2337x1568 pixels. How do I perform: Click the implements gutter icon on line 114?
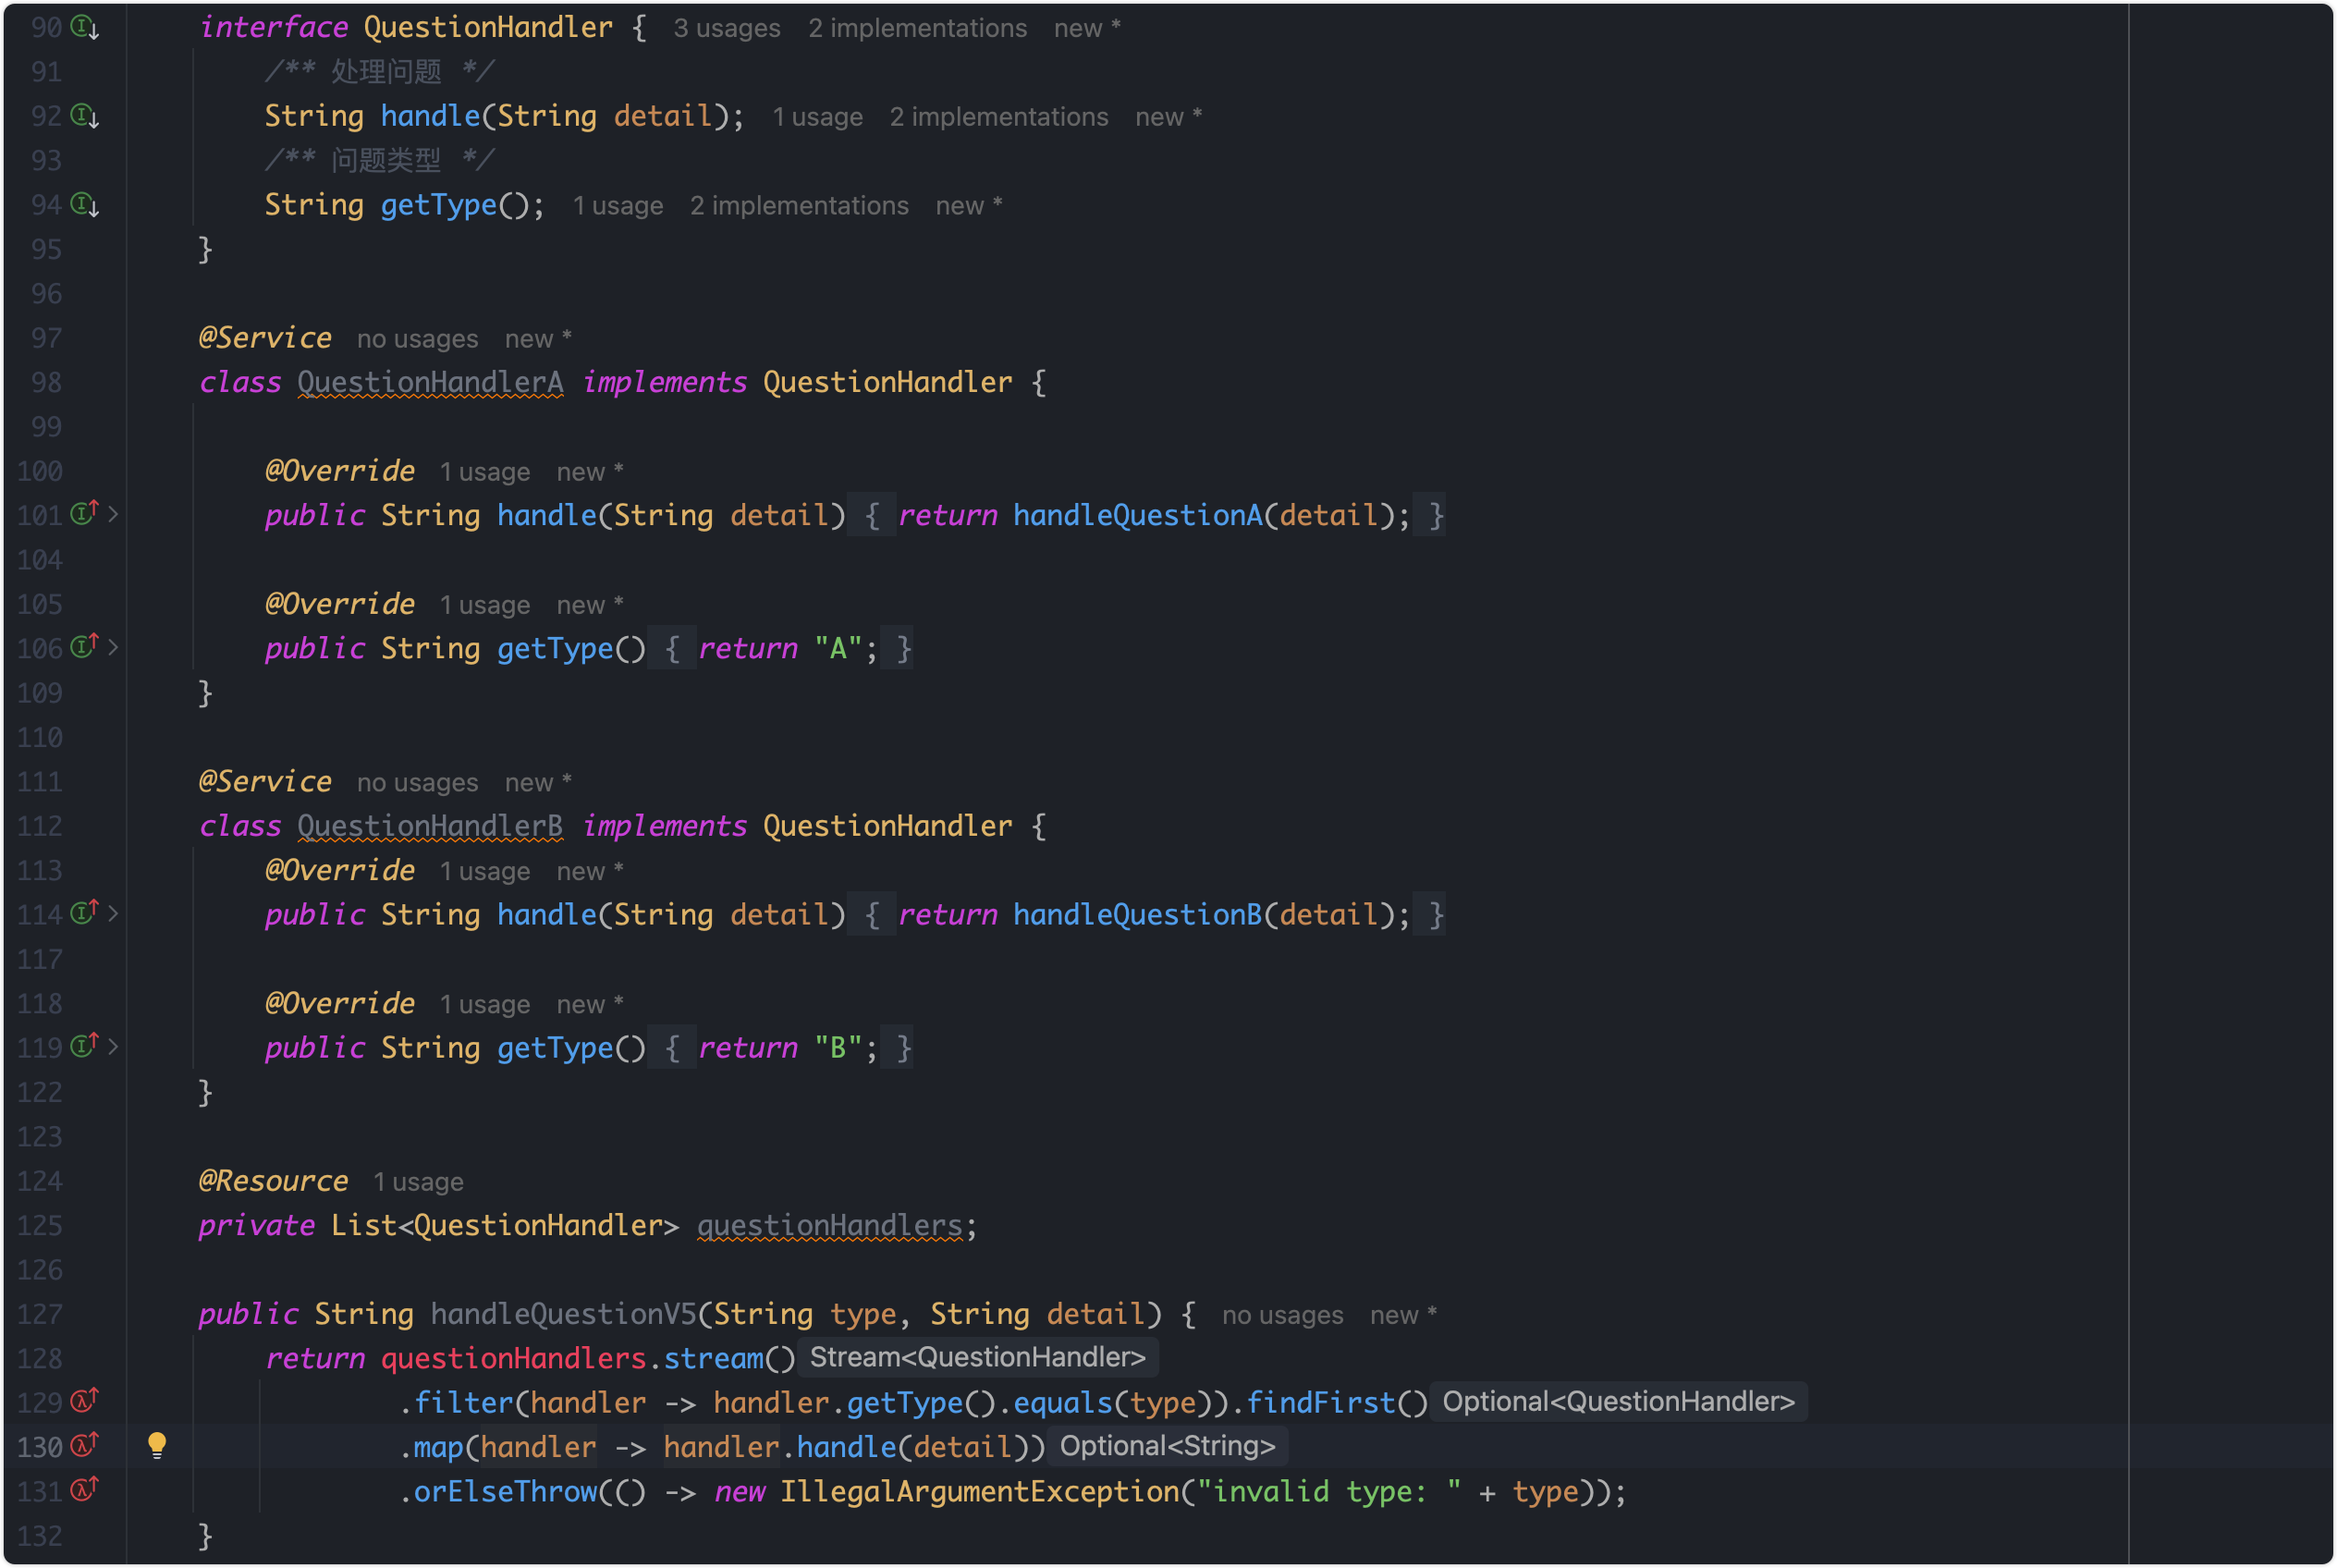pos(84,913)
